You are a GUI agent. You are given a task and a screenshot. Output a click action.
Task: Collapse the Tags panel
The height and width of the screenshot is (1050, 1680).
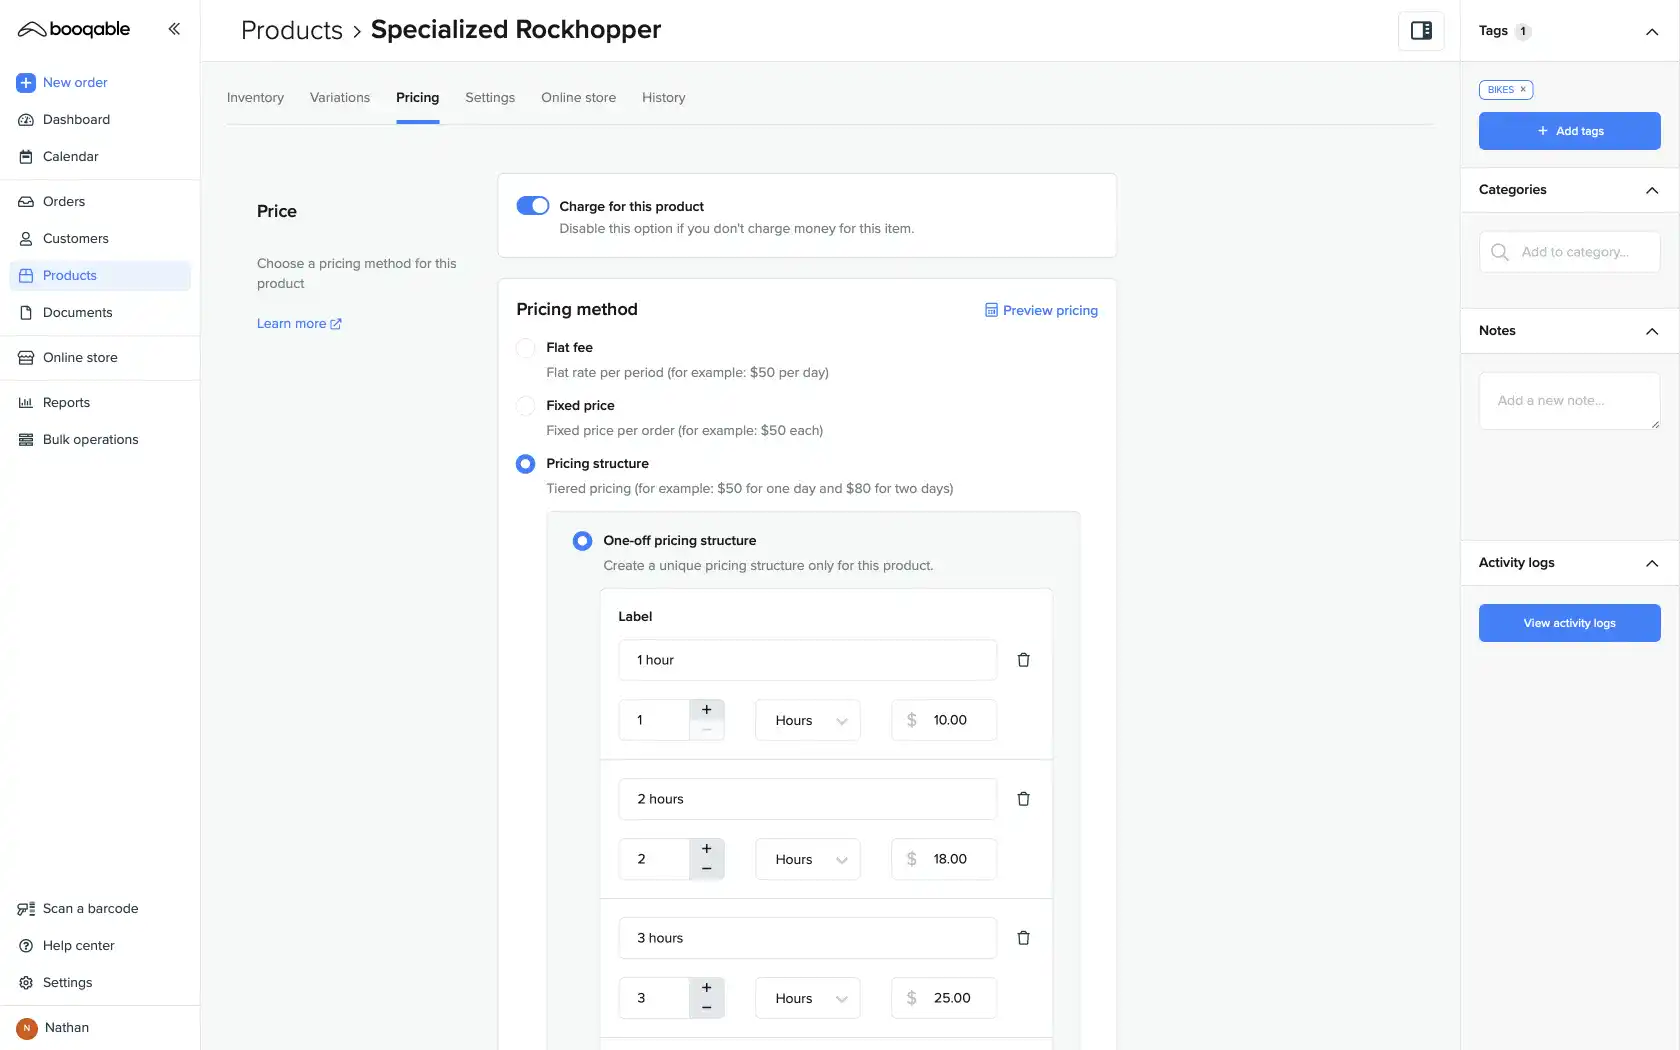point(1652,32)
